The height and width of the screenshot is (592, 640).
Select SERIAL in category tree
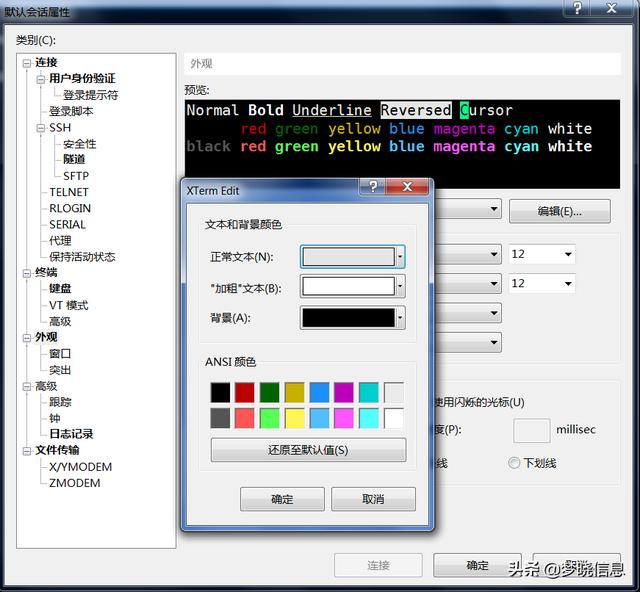click(67, 225)
